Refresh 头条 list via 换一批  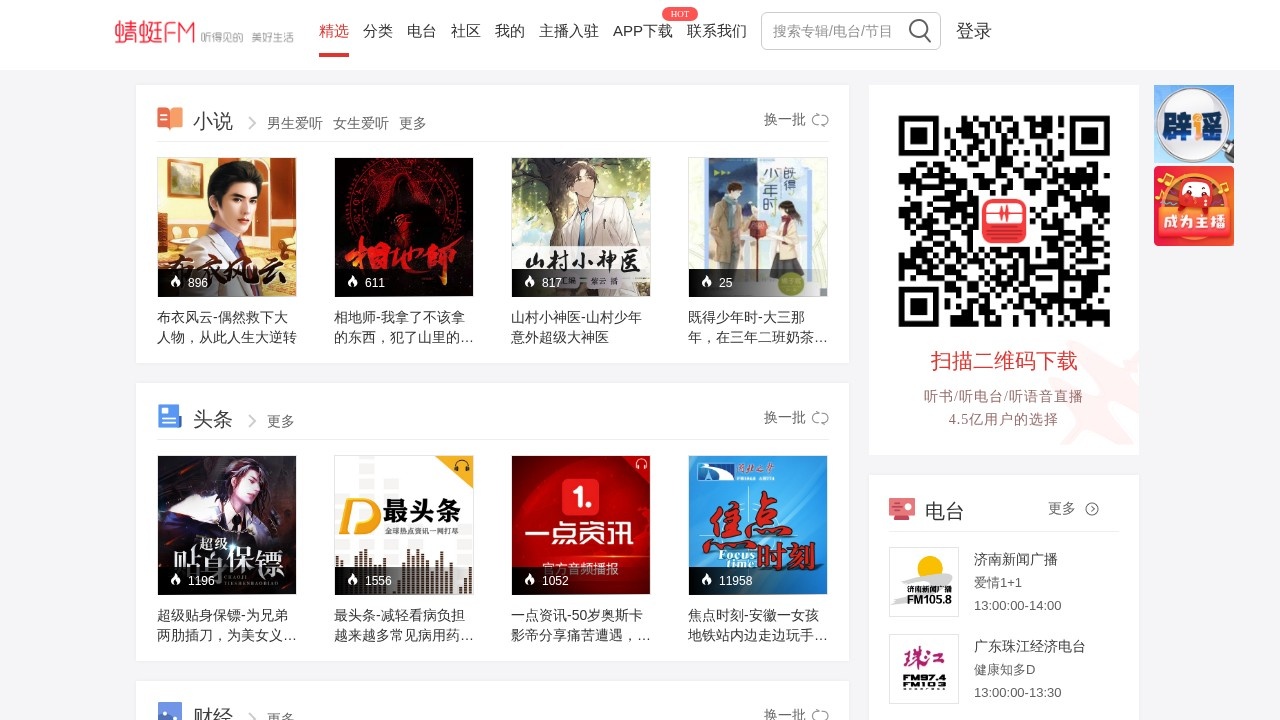(820, 417)
